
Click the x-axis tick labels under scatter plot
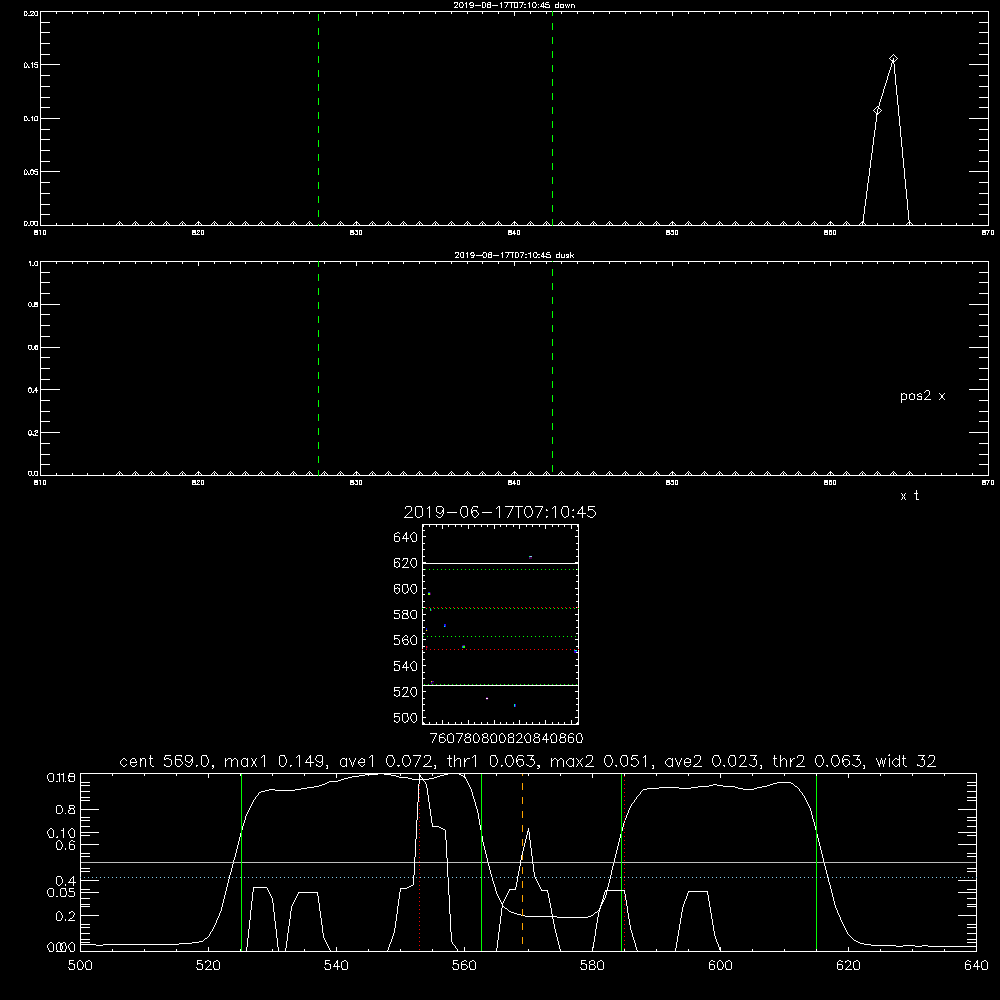coord(506,739)
